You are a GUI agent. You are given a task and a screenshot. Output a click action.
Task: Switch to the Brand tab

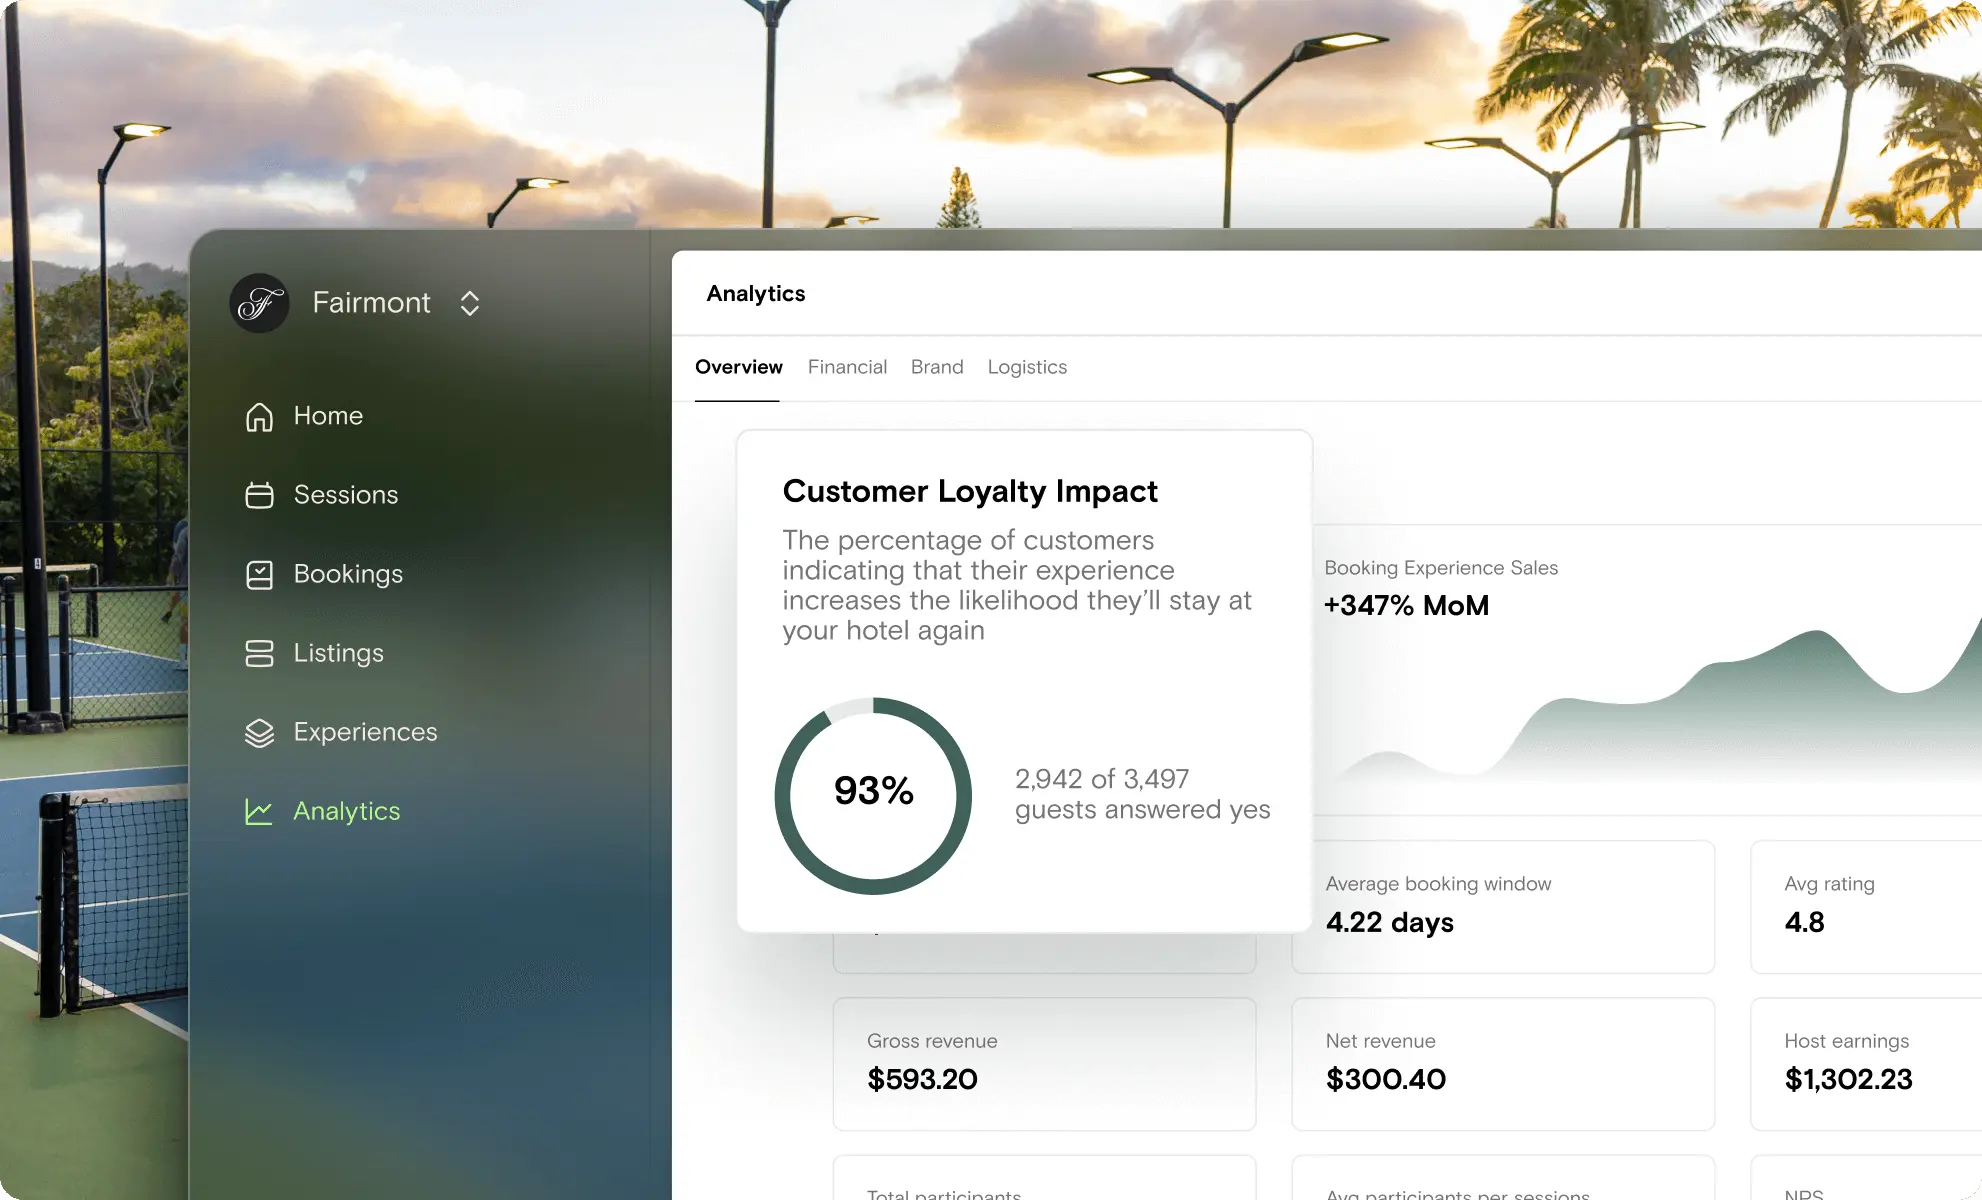coord(937,367)
